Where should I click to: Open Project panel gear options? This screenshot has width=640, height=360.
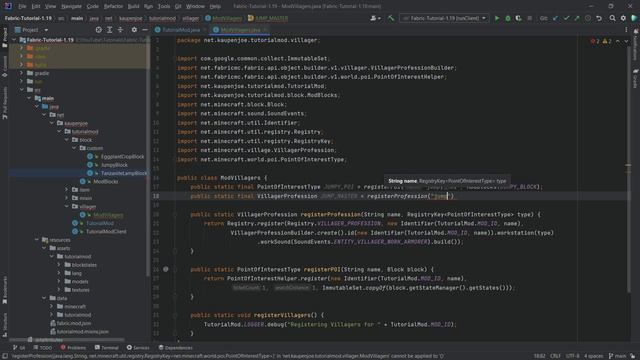coord(134,30)
